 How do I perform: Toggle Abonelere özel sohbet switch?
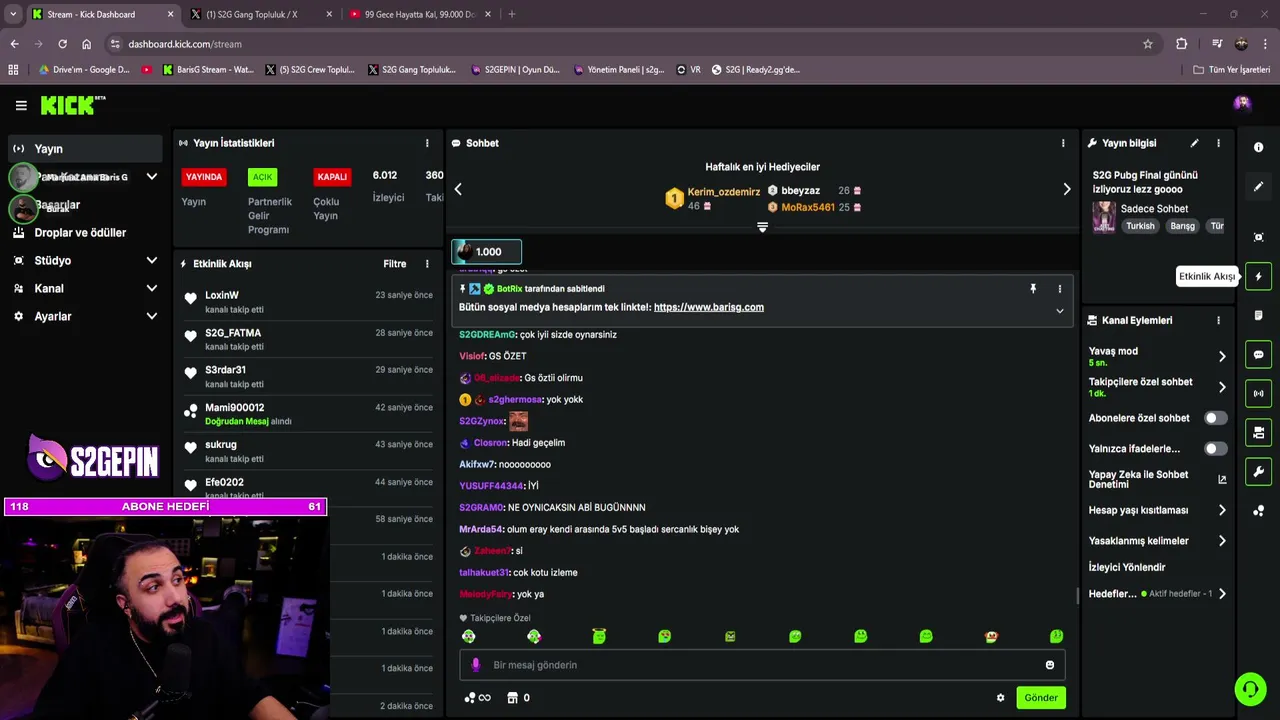(x=1215, y=418)
